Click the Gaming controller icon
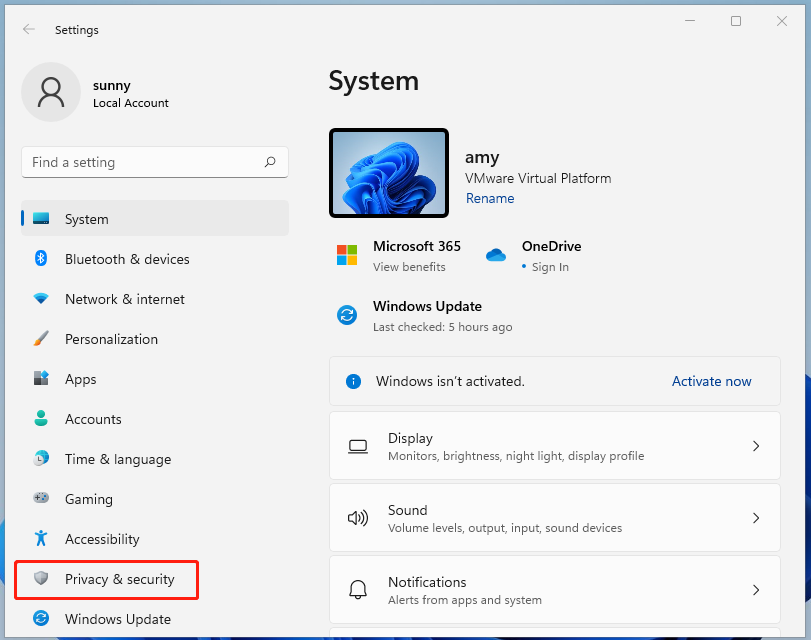This screenshot has width=811, height=640. tap(41, 498)
